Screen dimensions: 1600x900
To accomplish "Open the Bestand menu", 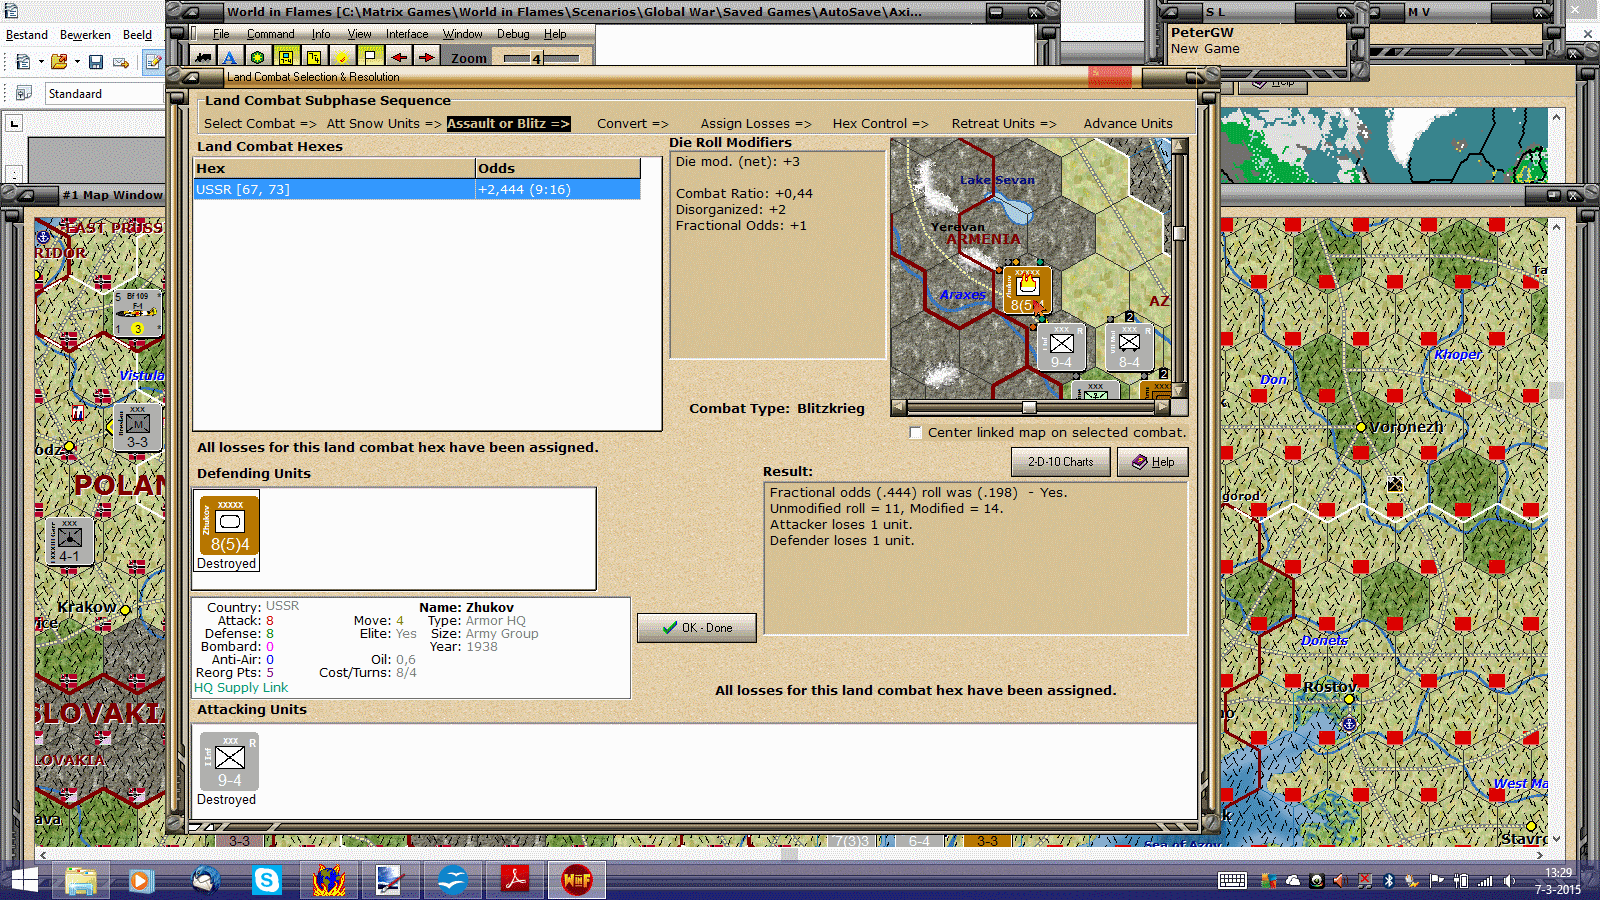I will pos(27,35).
